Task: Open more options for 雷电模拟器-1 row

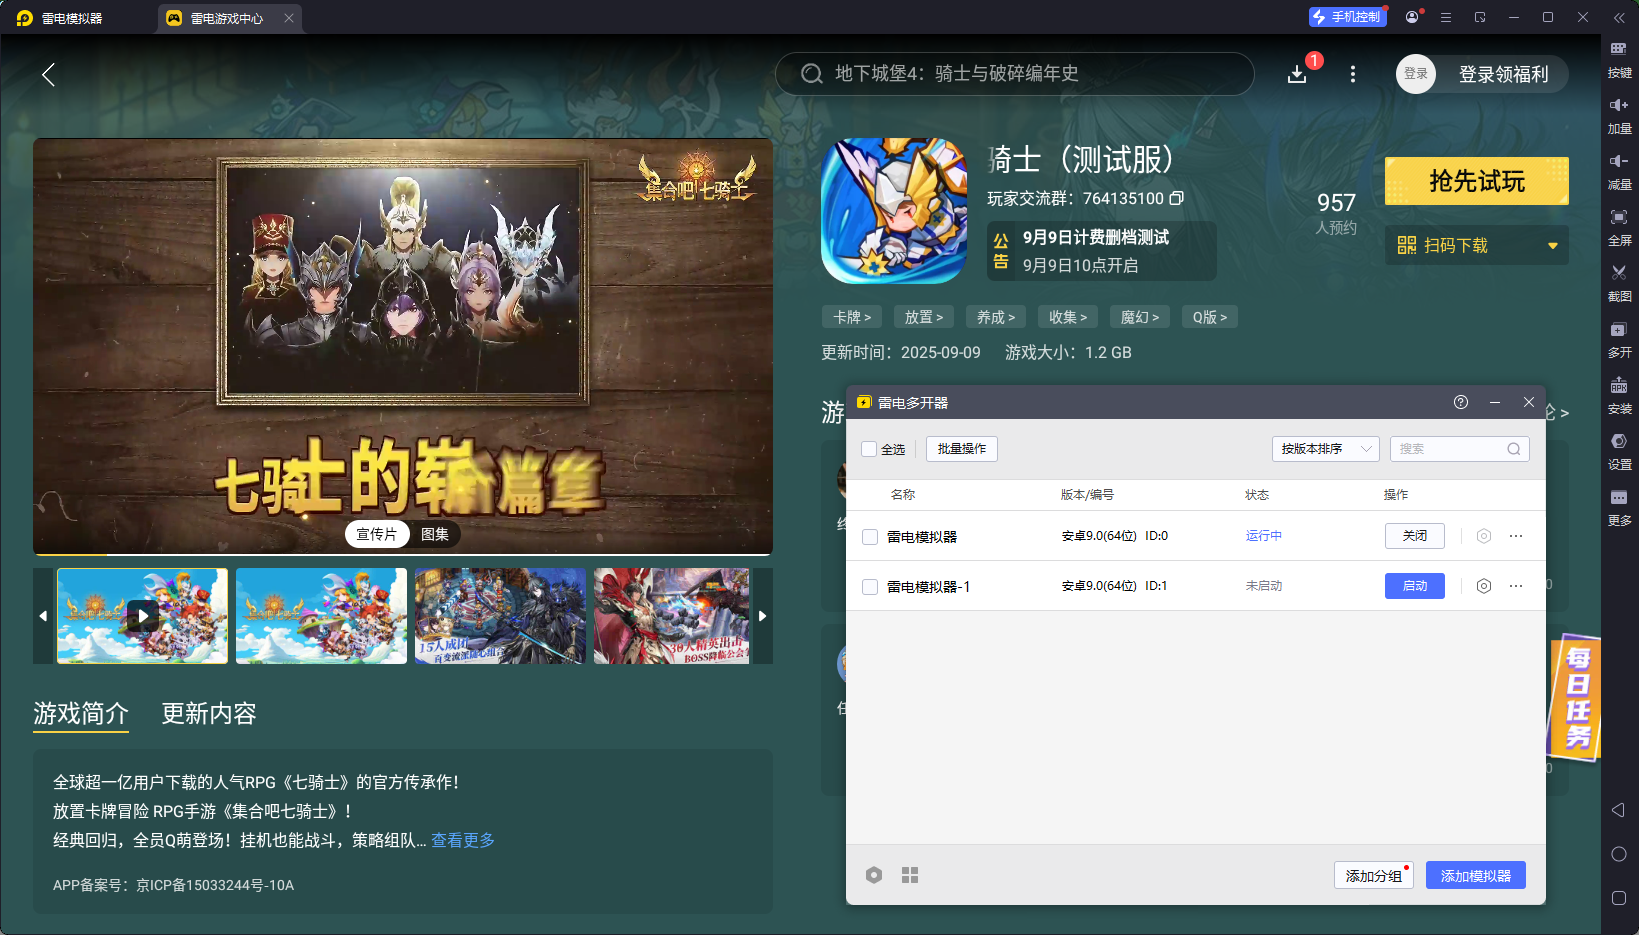Action: point(1516,586)
